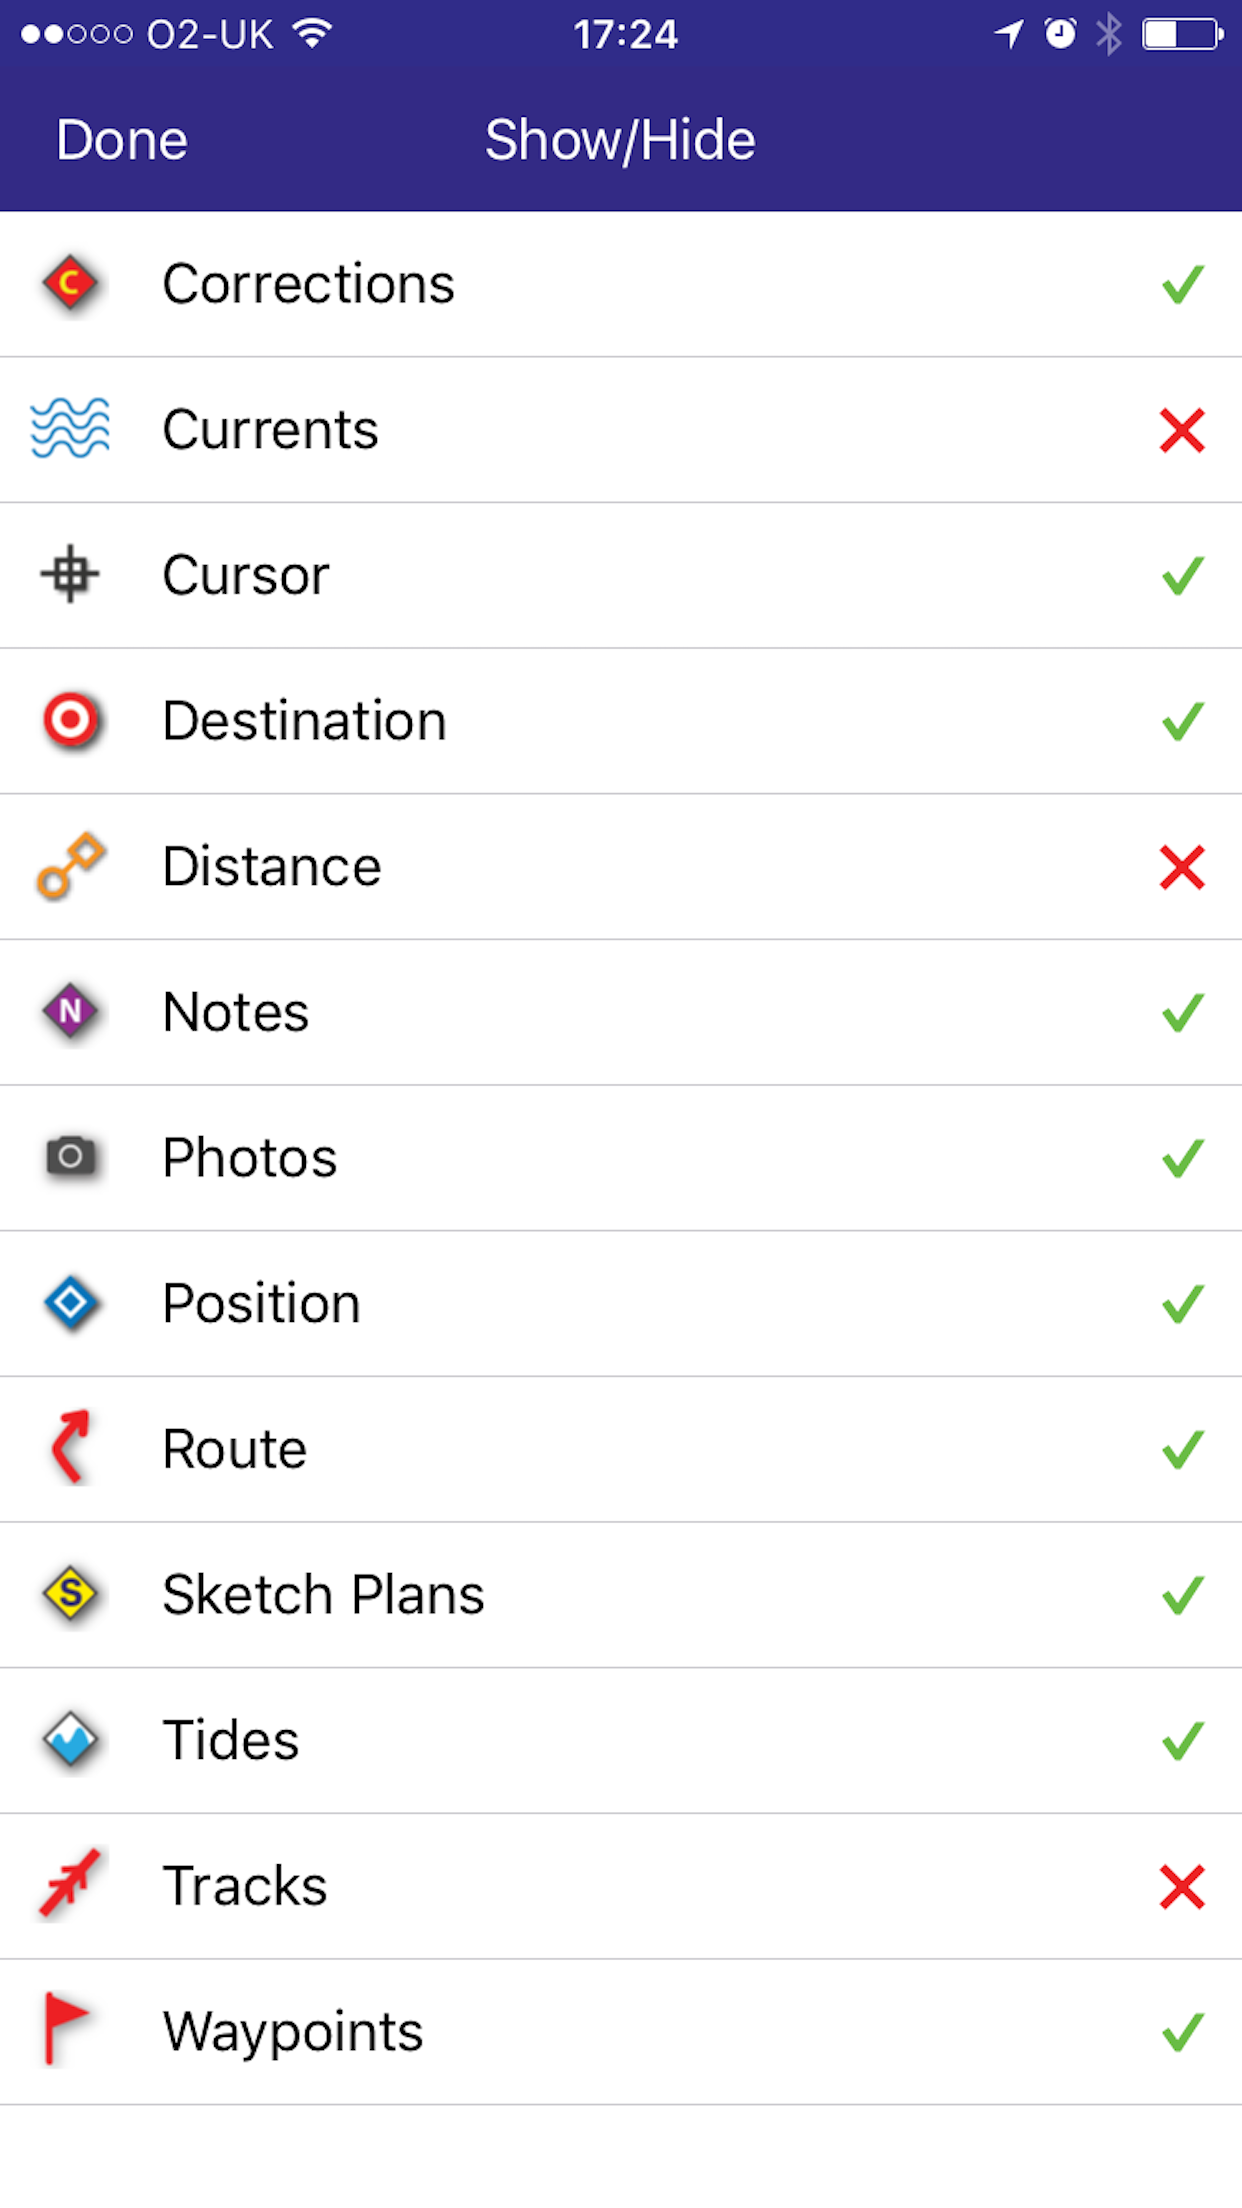Click the Cursor crosshair icon
Image resolution: width=1242 pixels, height=2208 pixels.
pos(70,575)
